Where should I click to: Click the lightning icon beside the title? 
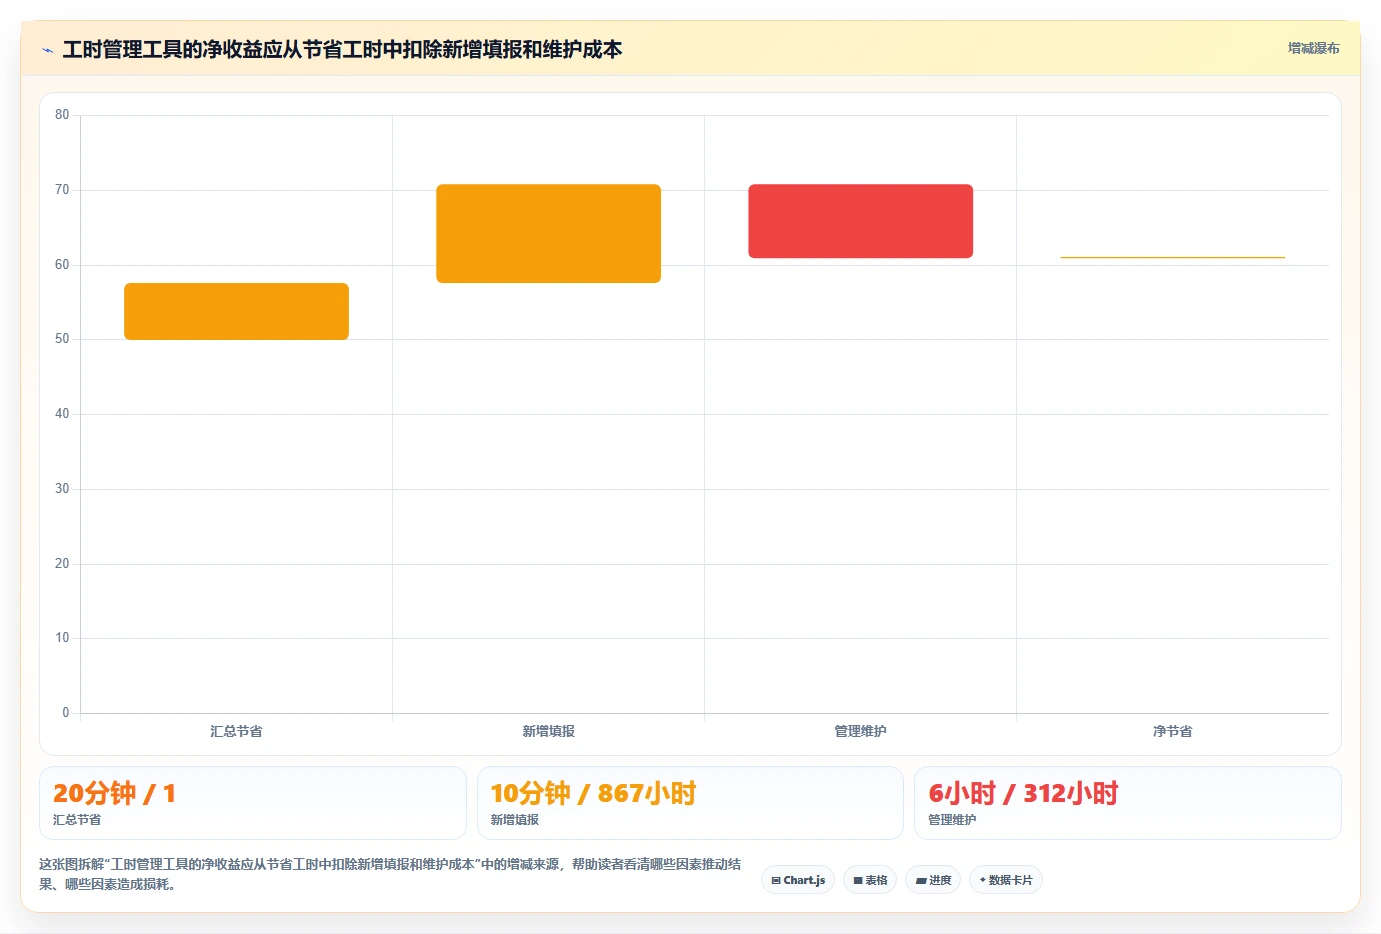[47, 50]
